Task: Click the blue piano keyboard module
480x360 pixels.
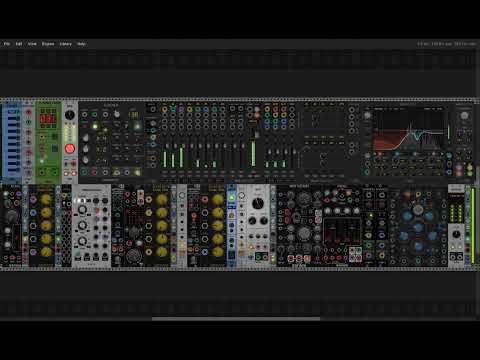Action: (x=11, y=143)
